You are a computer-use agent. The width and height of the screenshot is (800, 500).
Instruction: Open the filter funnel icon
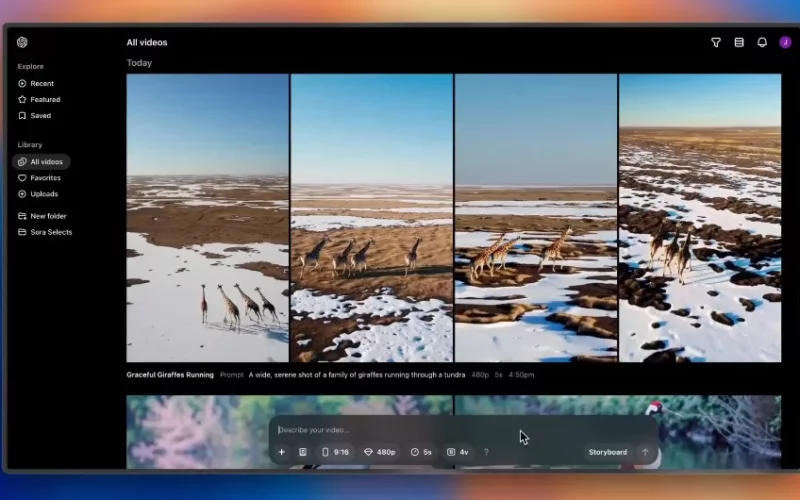point(716,42)
